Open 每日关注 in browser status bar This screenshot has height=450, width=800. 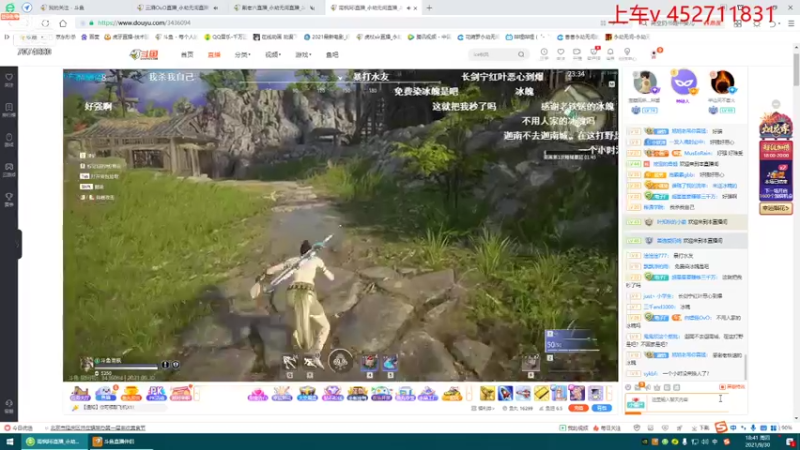607,428
